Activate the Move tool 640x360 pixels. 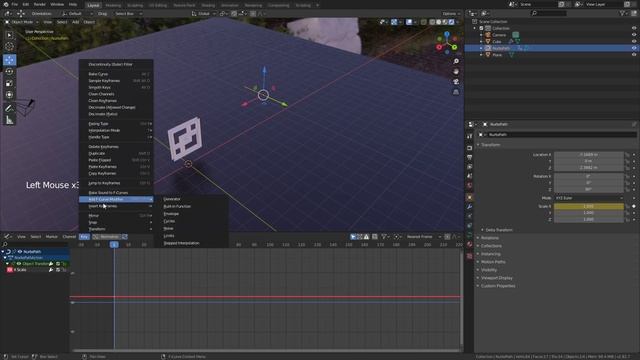point(9,60)
